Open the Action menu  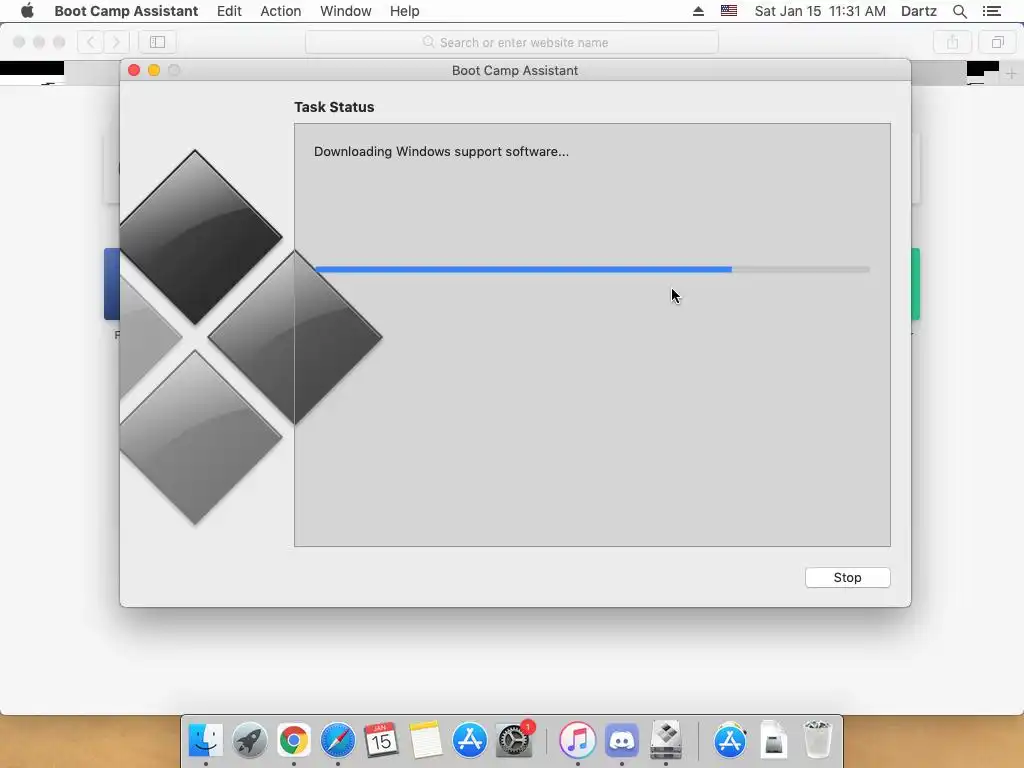(x=281, y=11)
